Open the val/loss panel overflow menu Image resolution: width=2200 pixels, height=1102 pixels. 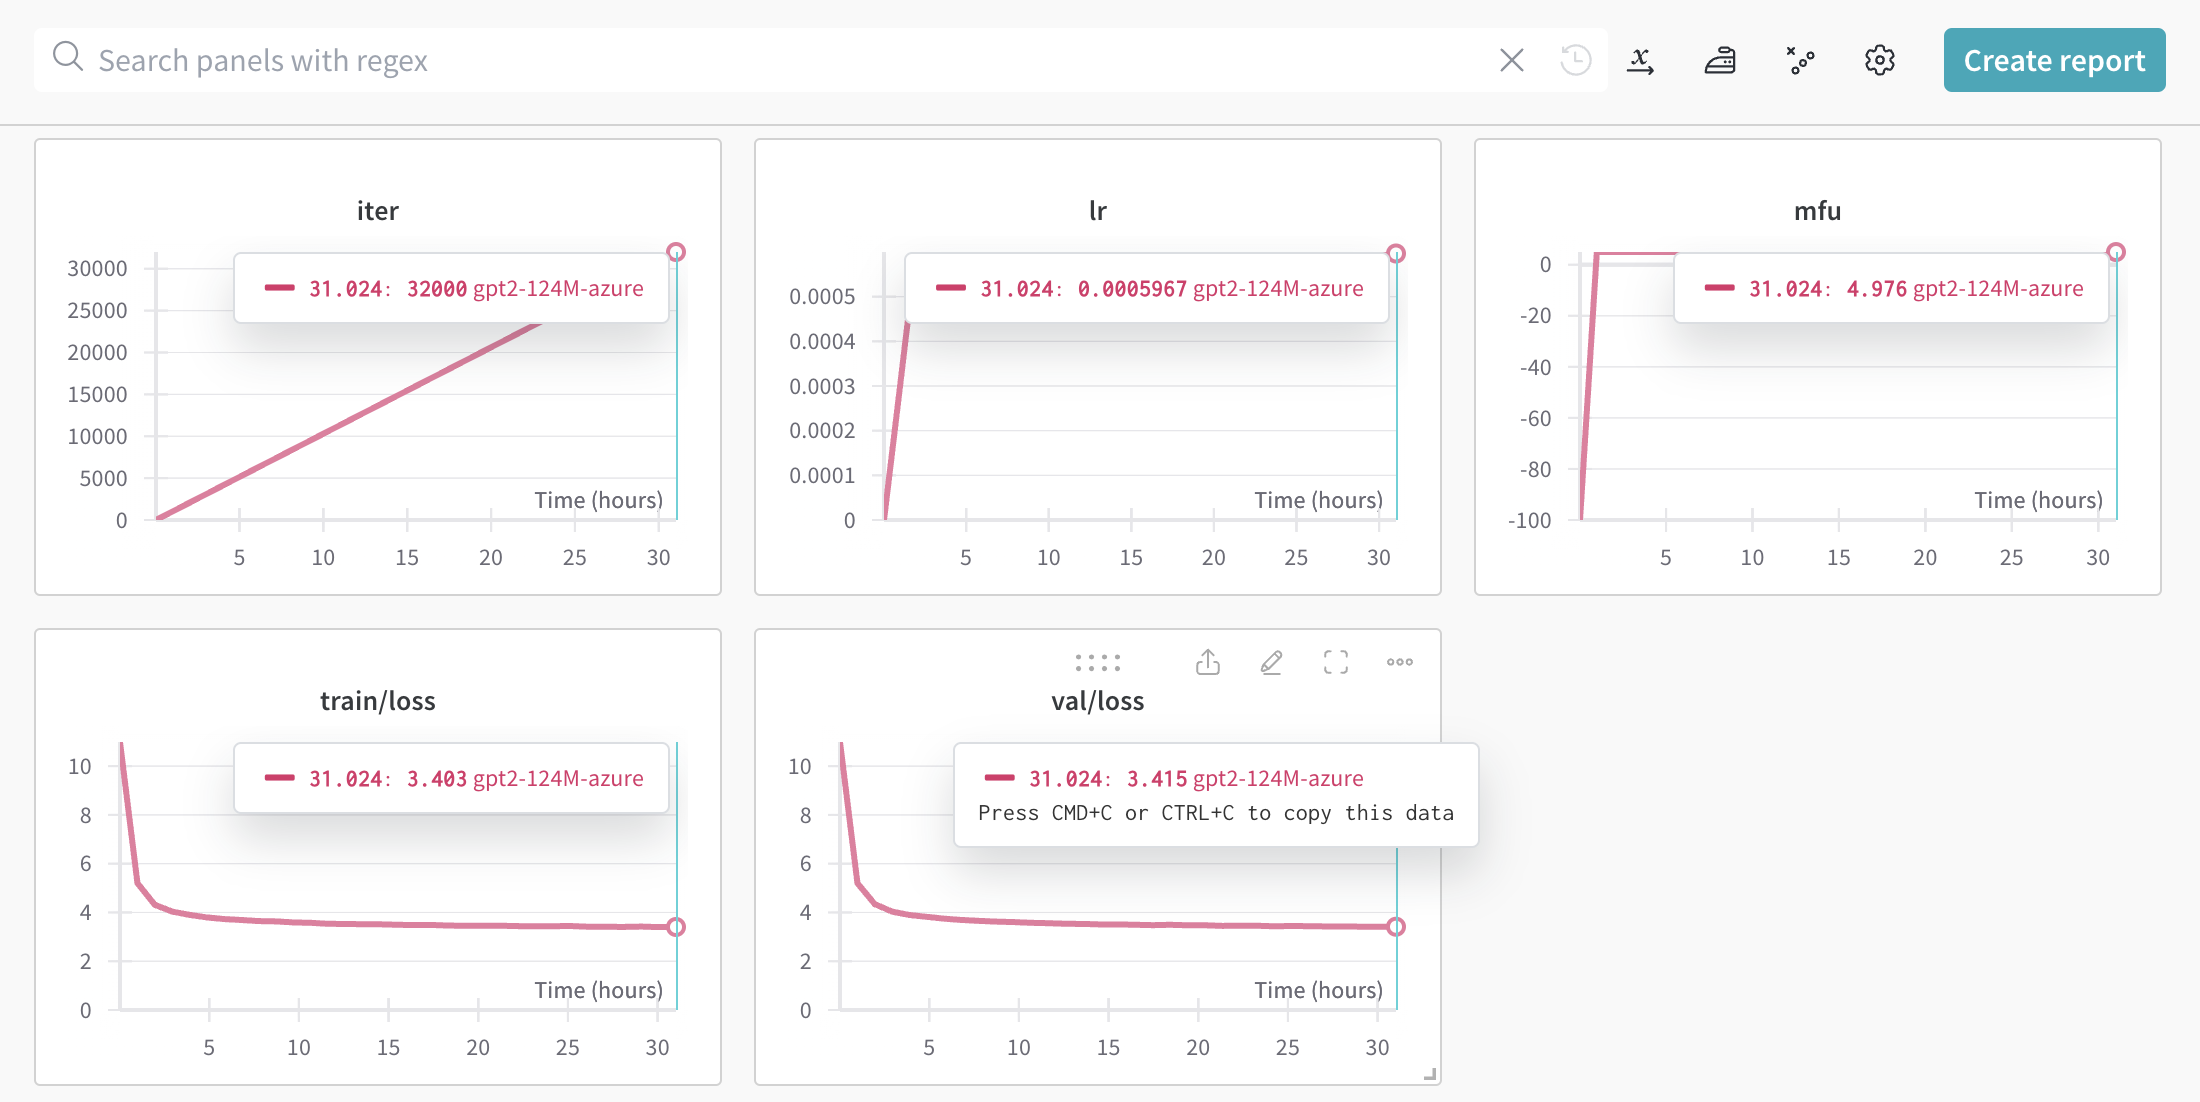point(1399,662)
